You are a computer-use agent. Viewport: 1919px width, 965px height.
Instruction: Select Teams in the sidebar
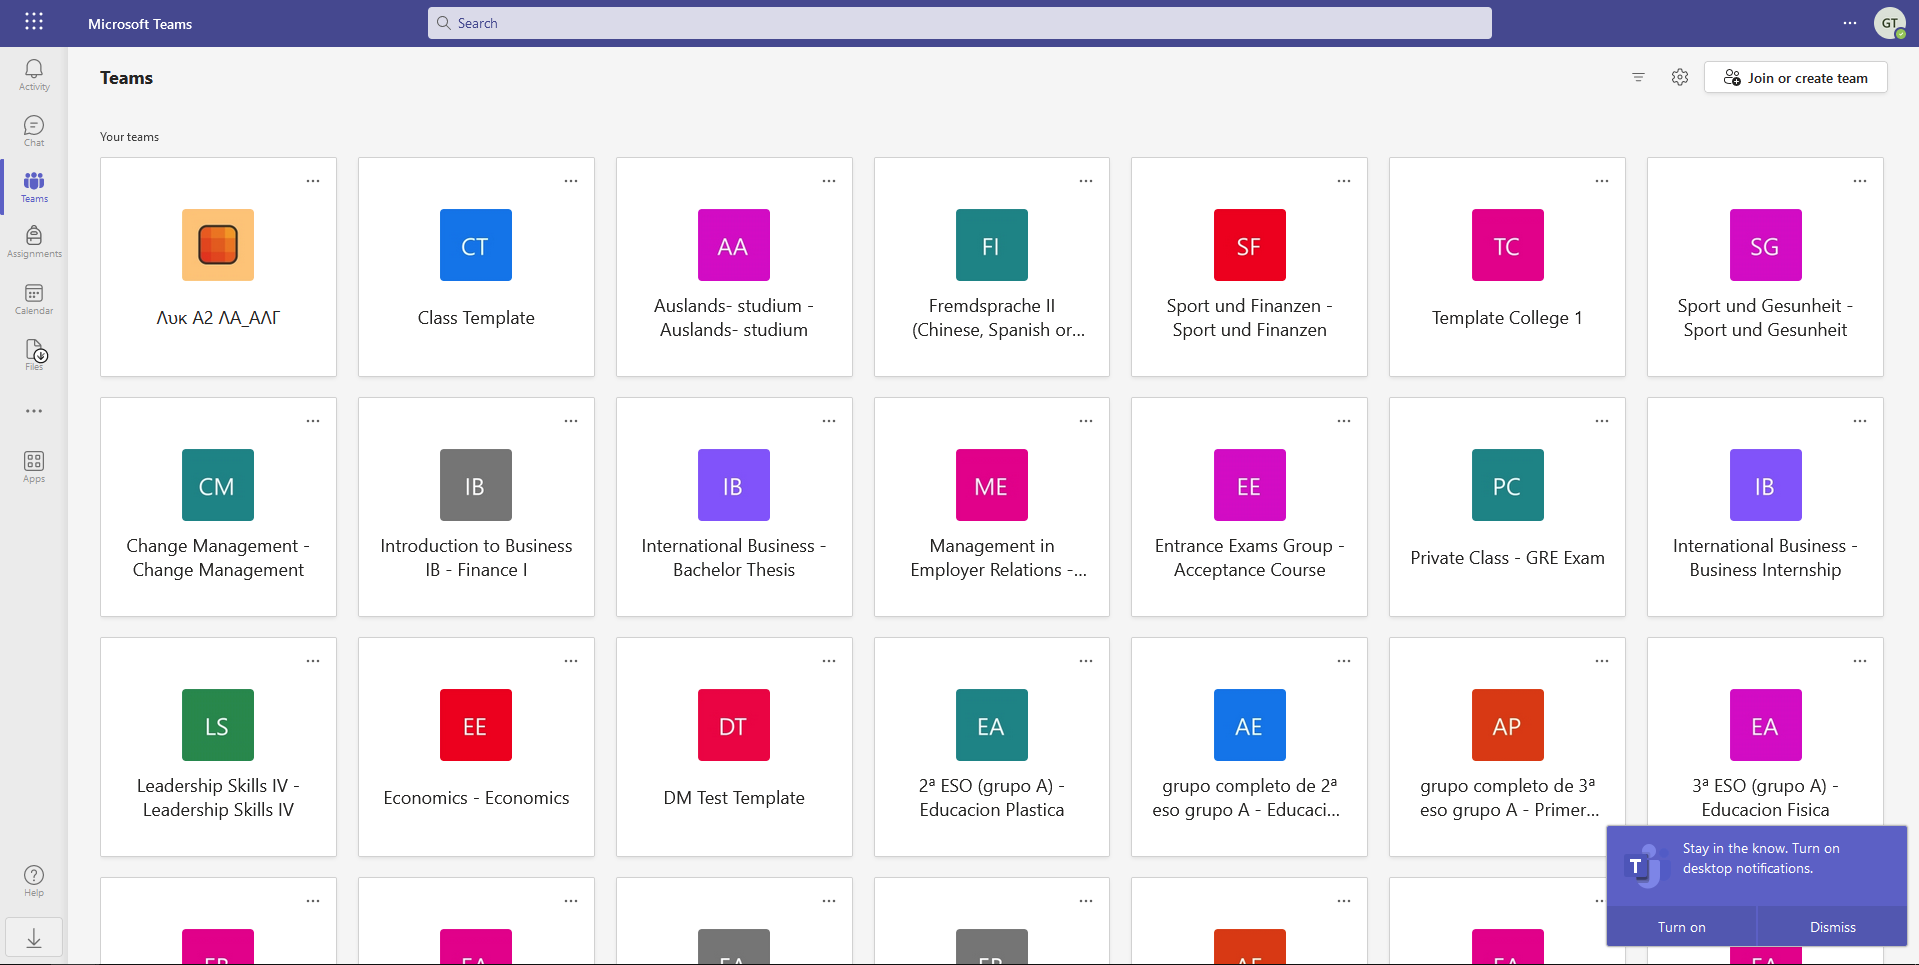[34, 186]
